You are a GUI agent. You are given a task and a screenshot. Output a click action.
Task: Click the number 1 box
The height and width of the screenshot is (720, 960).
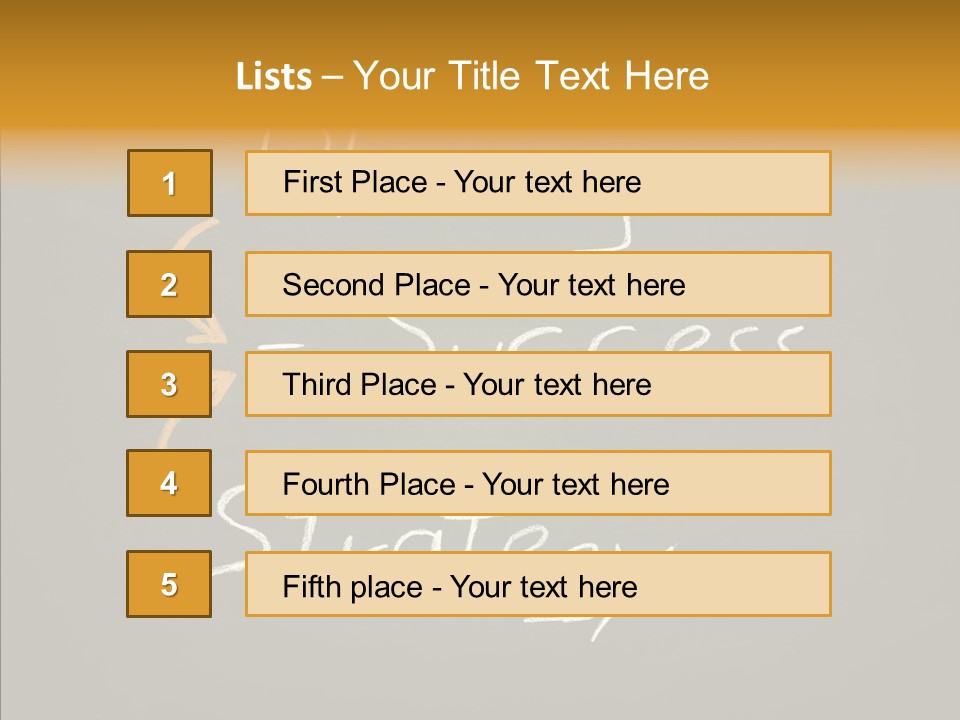point(170,183)
